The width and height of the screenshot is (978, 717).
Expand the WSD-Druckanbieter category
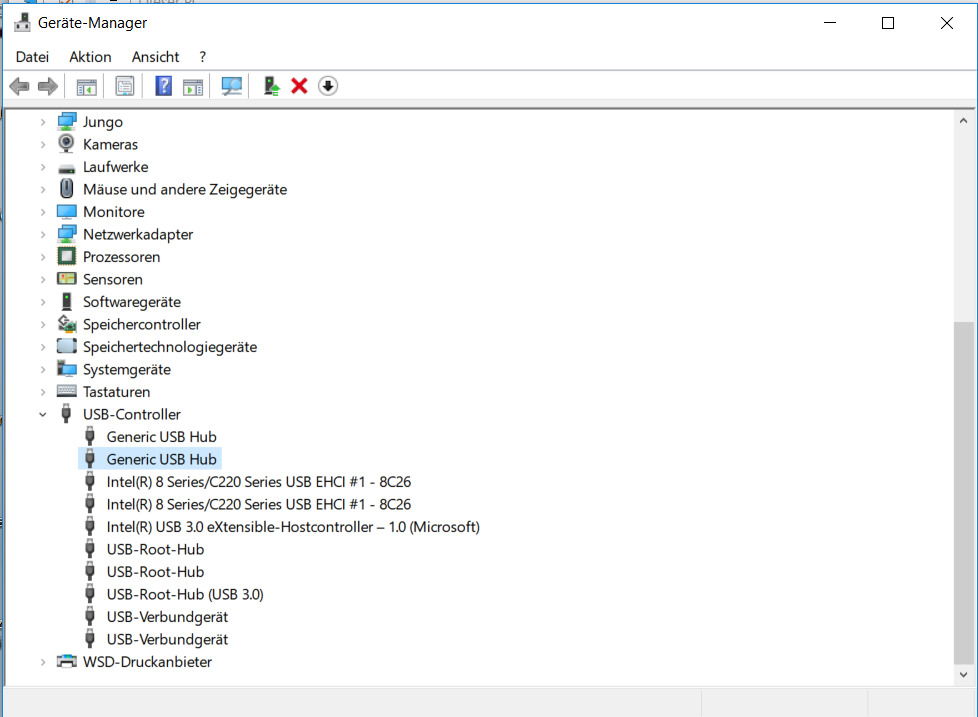(x=42, y=662)
